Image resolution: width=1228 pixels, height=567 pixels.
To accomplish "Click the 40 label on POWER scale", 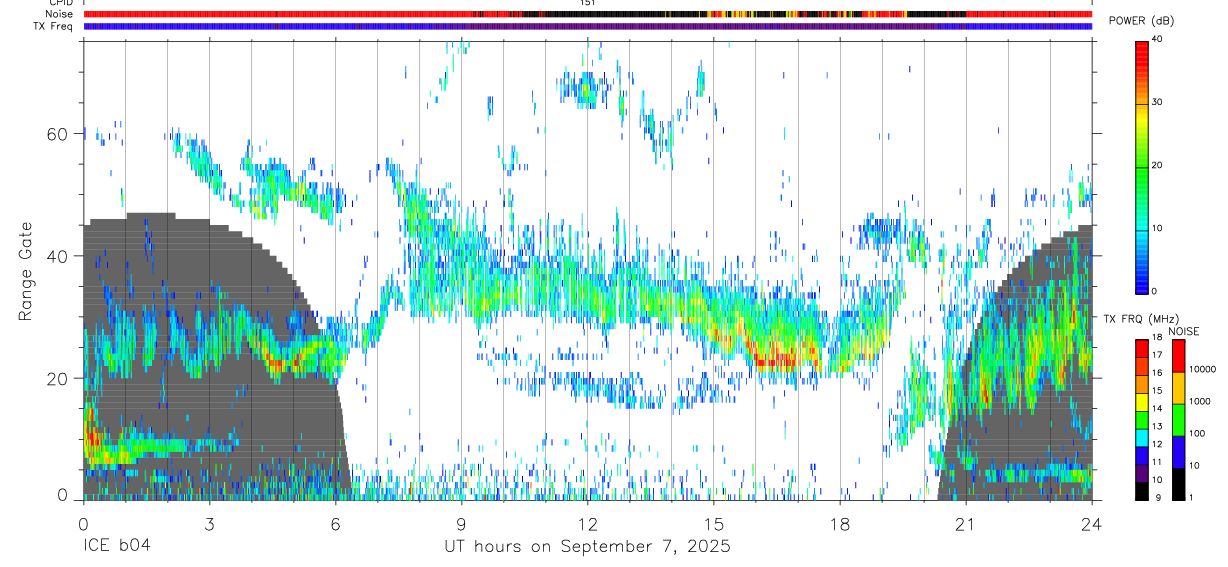I will point(1158,40).
